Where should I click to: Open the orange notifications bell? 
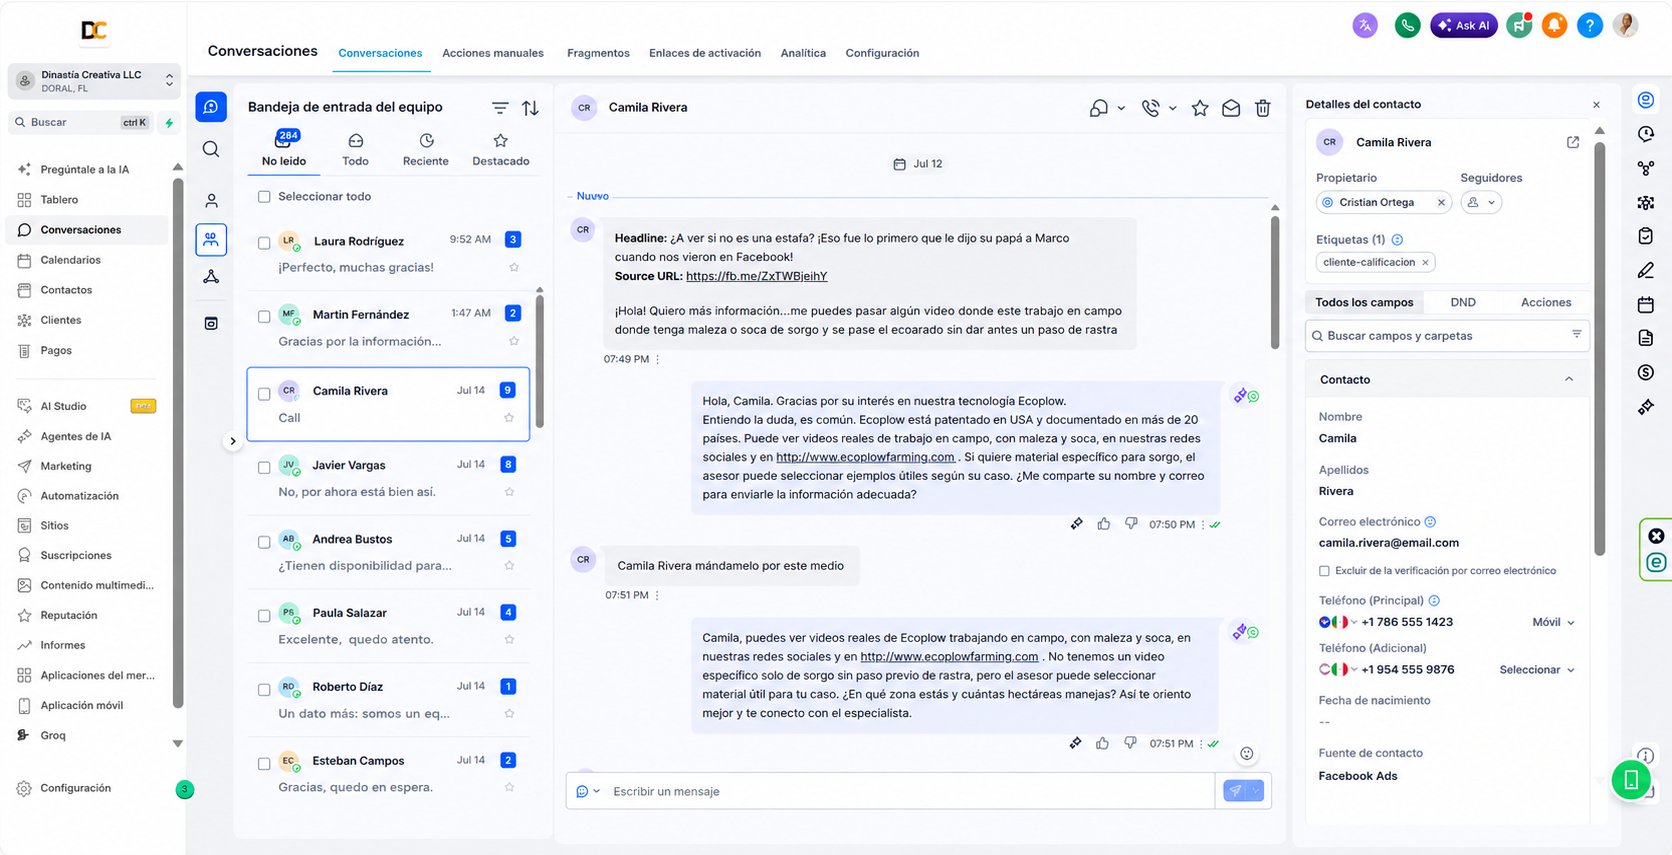(x=1554, y=26)
